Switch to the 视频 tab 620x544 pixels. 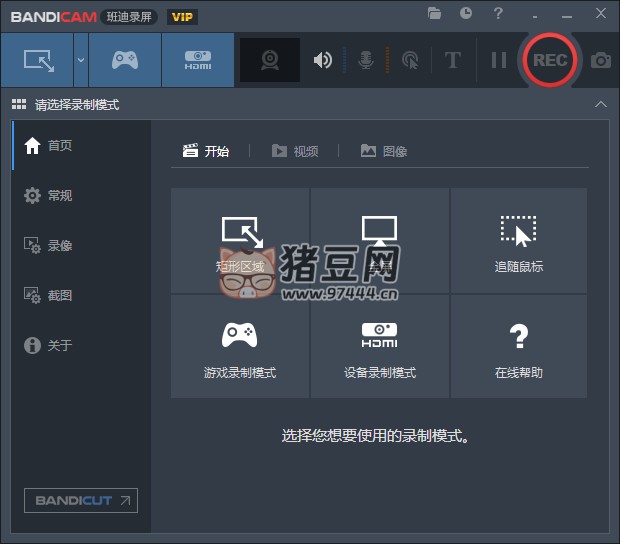point(295,151)
